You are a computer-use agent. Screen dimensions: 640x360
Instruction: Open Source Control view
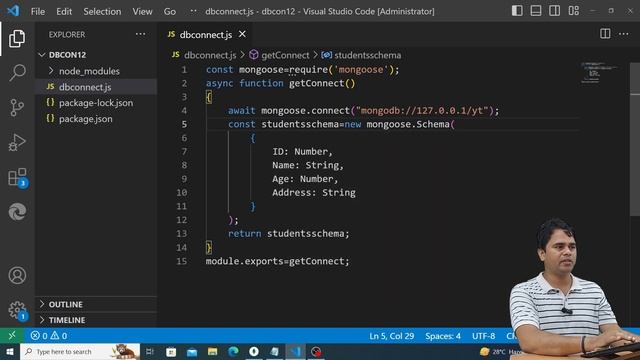(x=17, y=108)
